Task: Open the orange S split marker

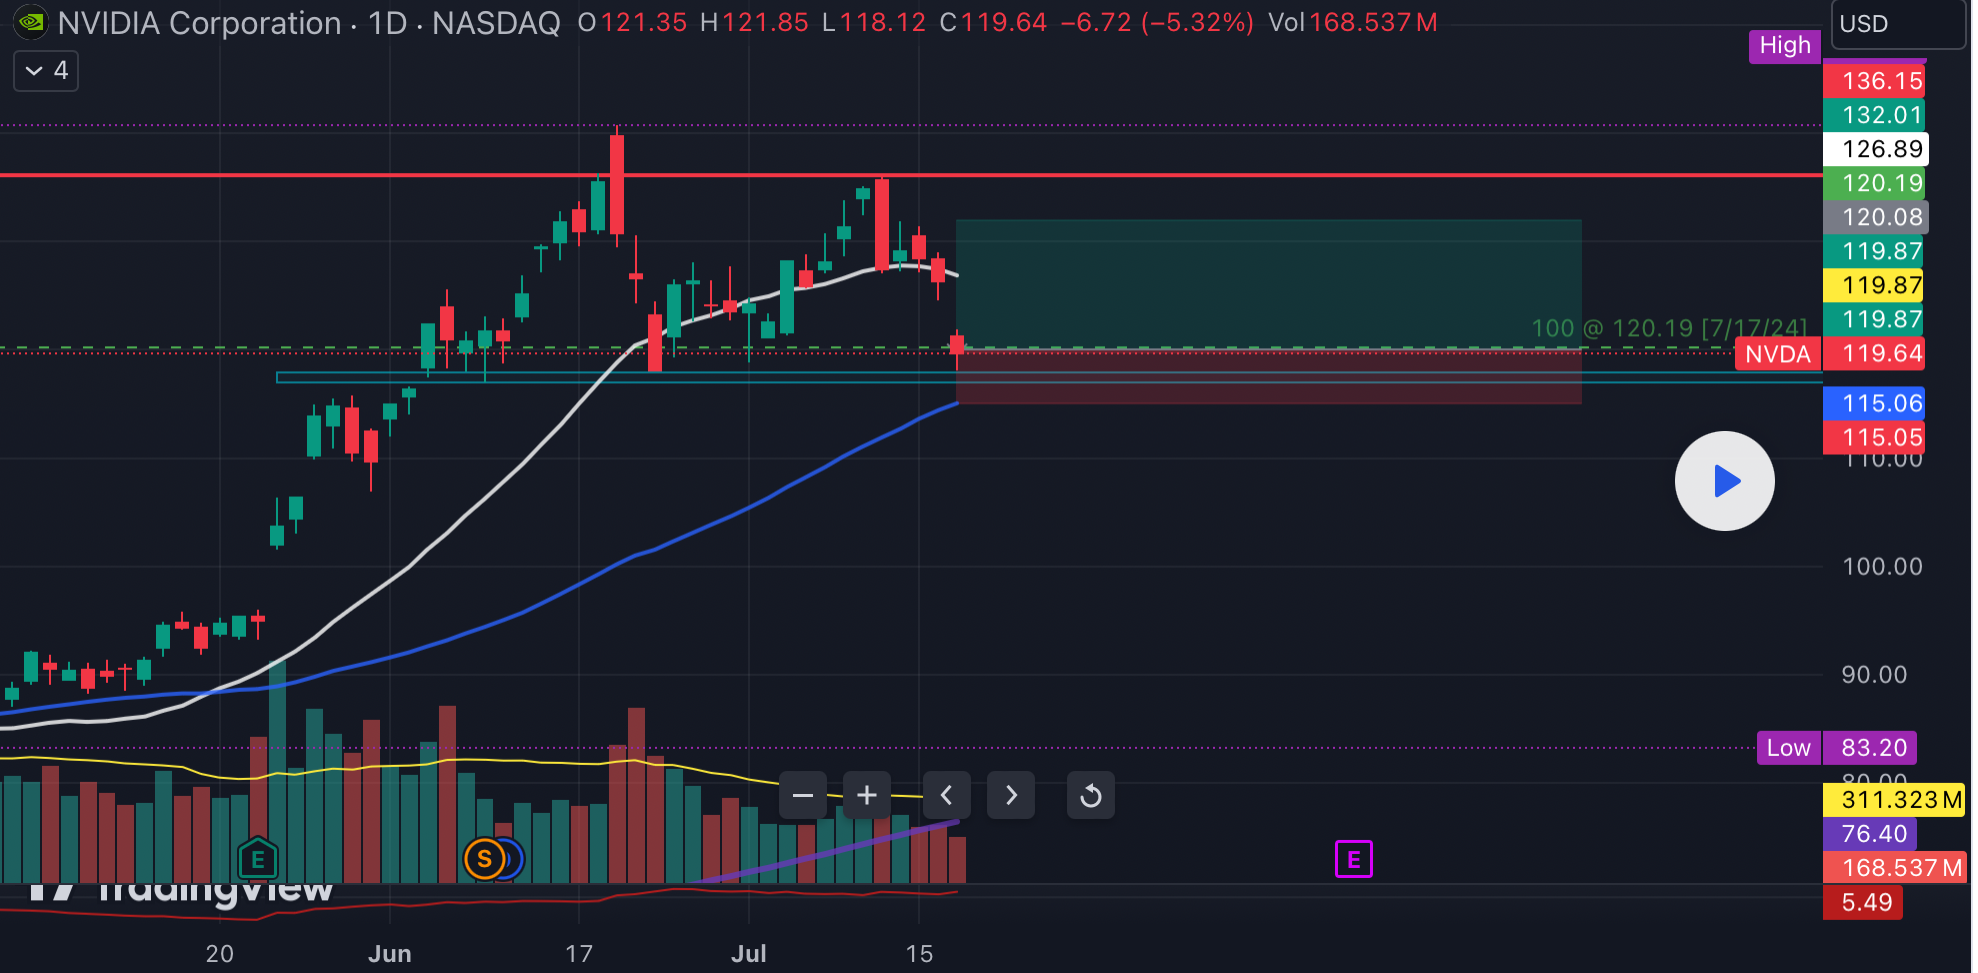Action: [485, 859]
